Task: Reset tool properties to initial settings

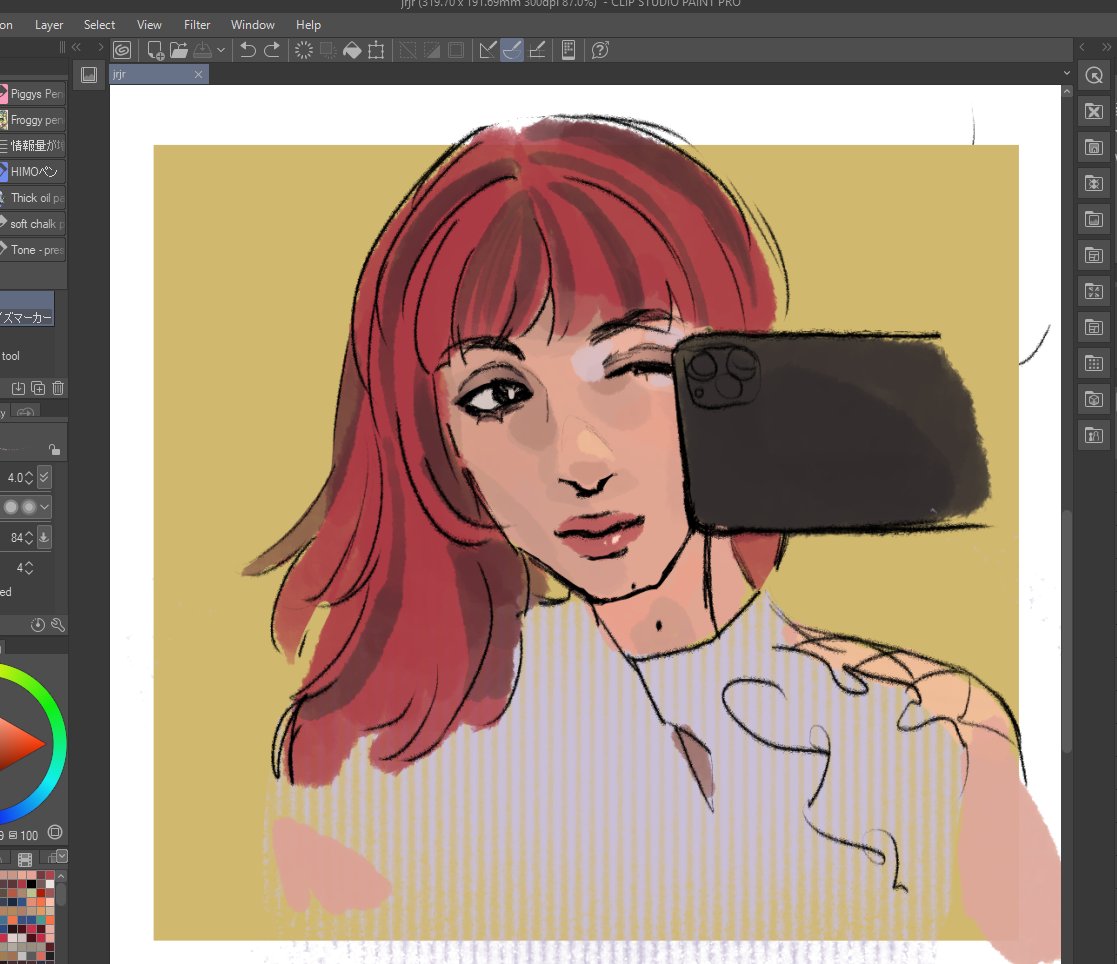Action: pyautogui.click(x=38, y=625)
